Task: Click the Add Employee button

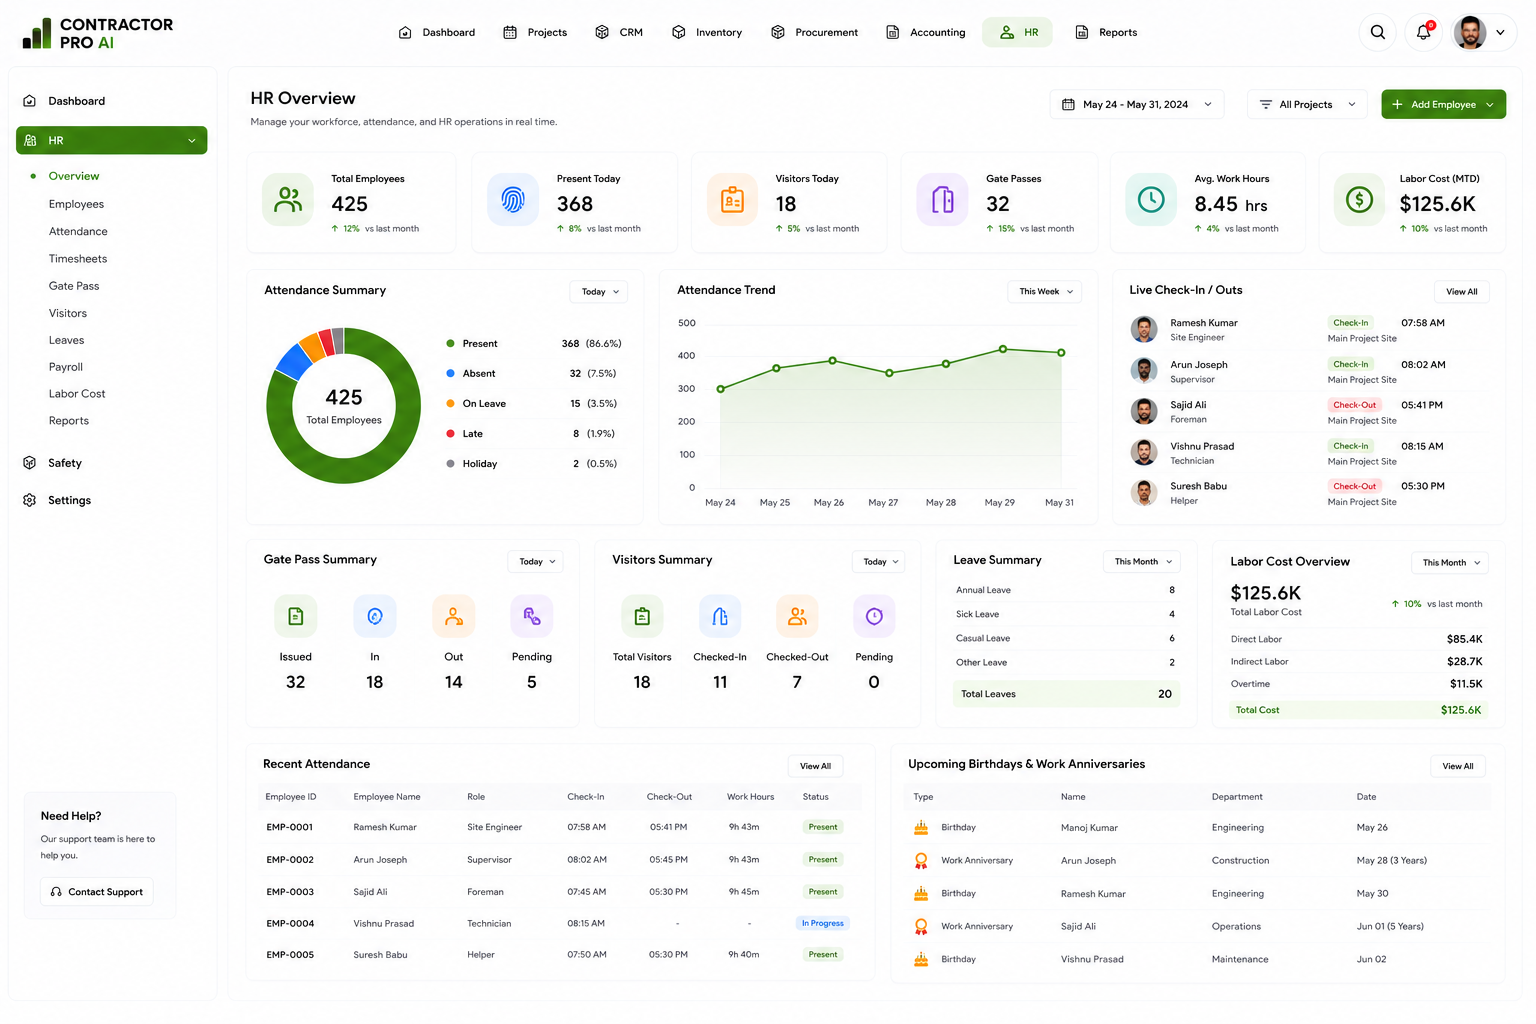Action: (x=1443, y=104)
